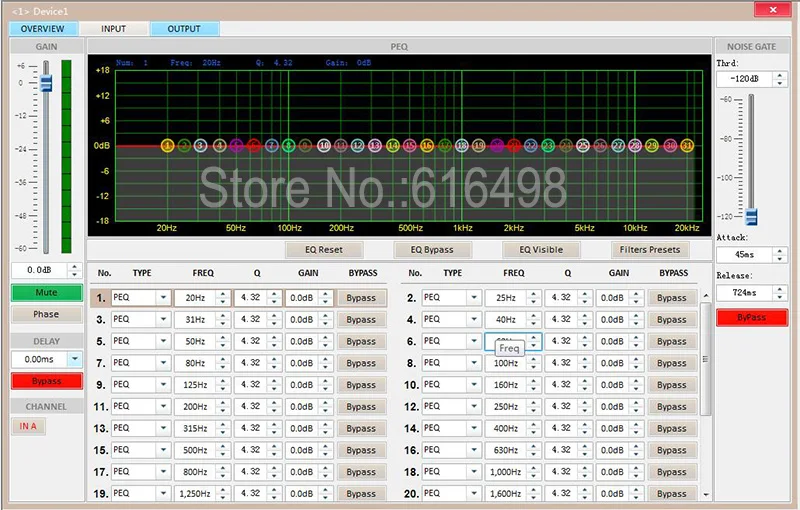This screenshot has height=510, width=800.
Task: Select EQ band node 13 on graph
Action: click(375, 146)
